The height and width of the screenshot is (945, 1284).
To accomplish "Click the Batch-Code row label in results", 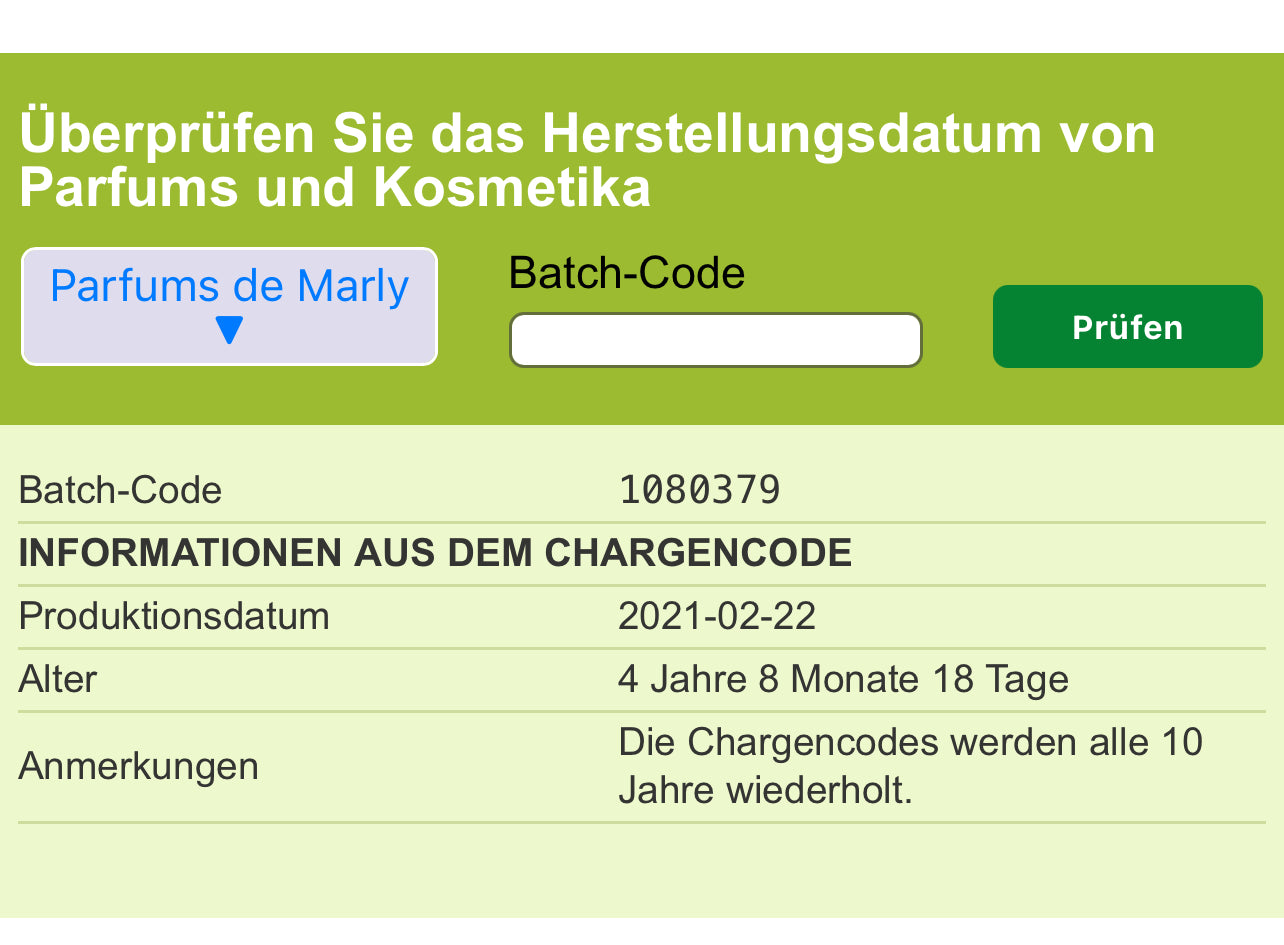I will [x=120, y=491].
